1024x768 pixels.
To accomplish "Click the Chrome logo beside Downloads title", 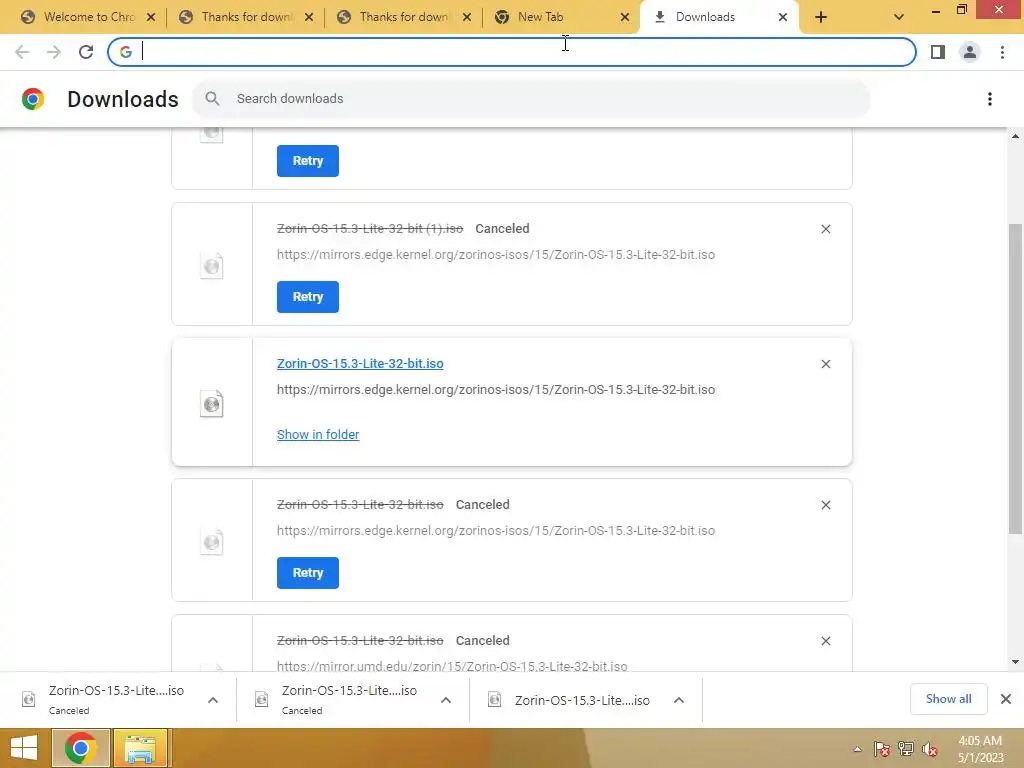I will point(33,99).
